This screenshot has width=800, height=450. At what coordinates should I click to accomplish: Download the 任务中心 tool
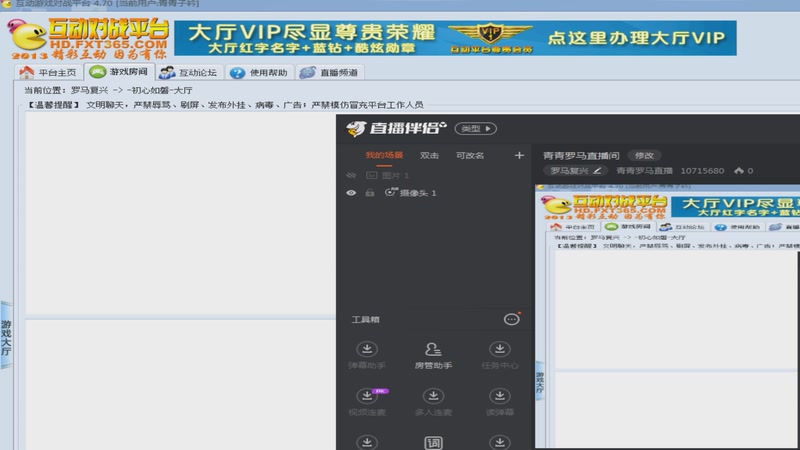tap(499, 355)
